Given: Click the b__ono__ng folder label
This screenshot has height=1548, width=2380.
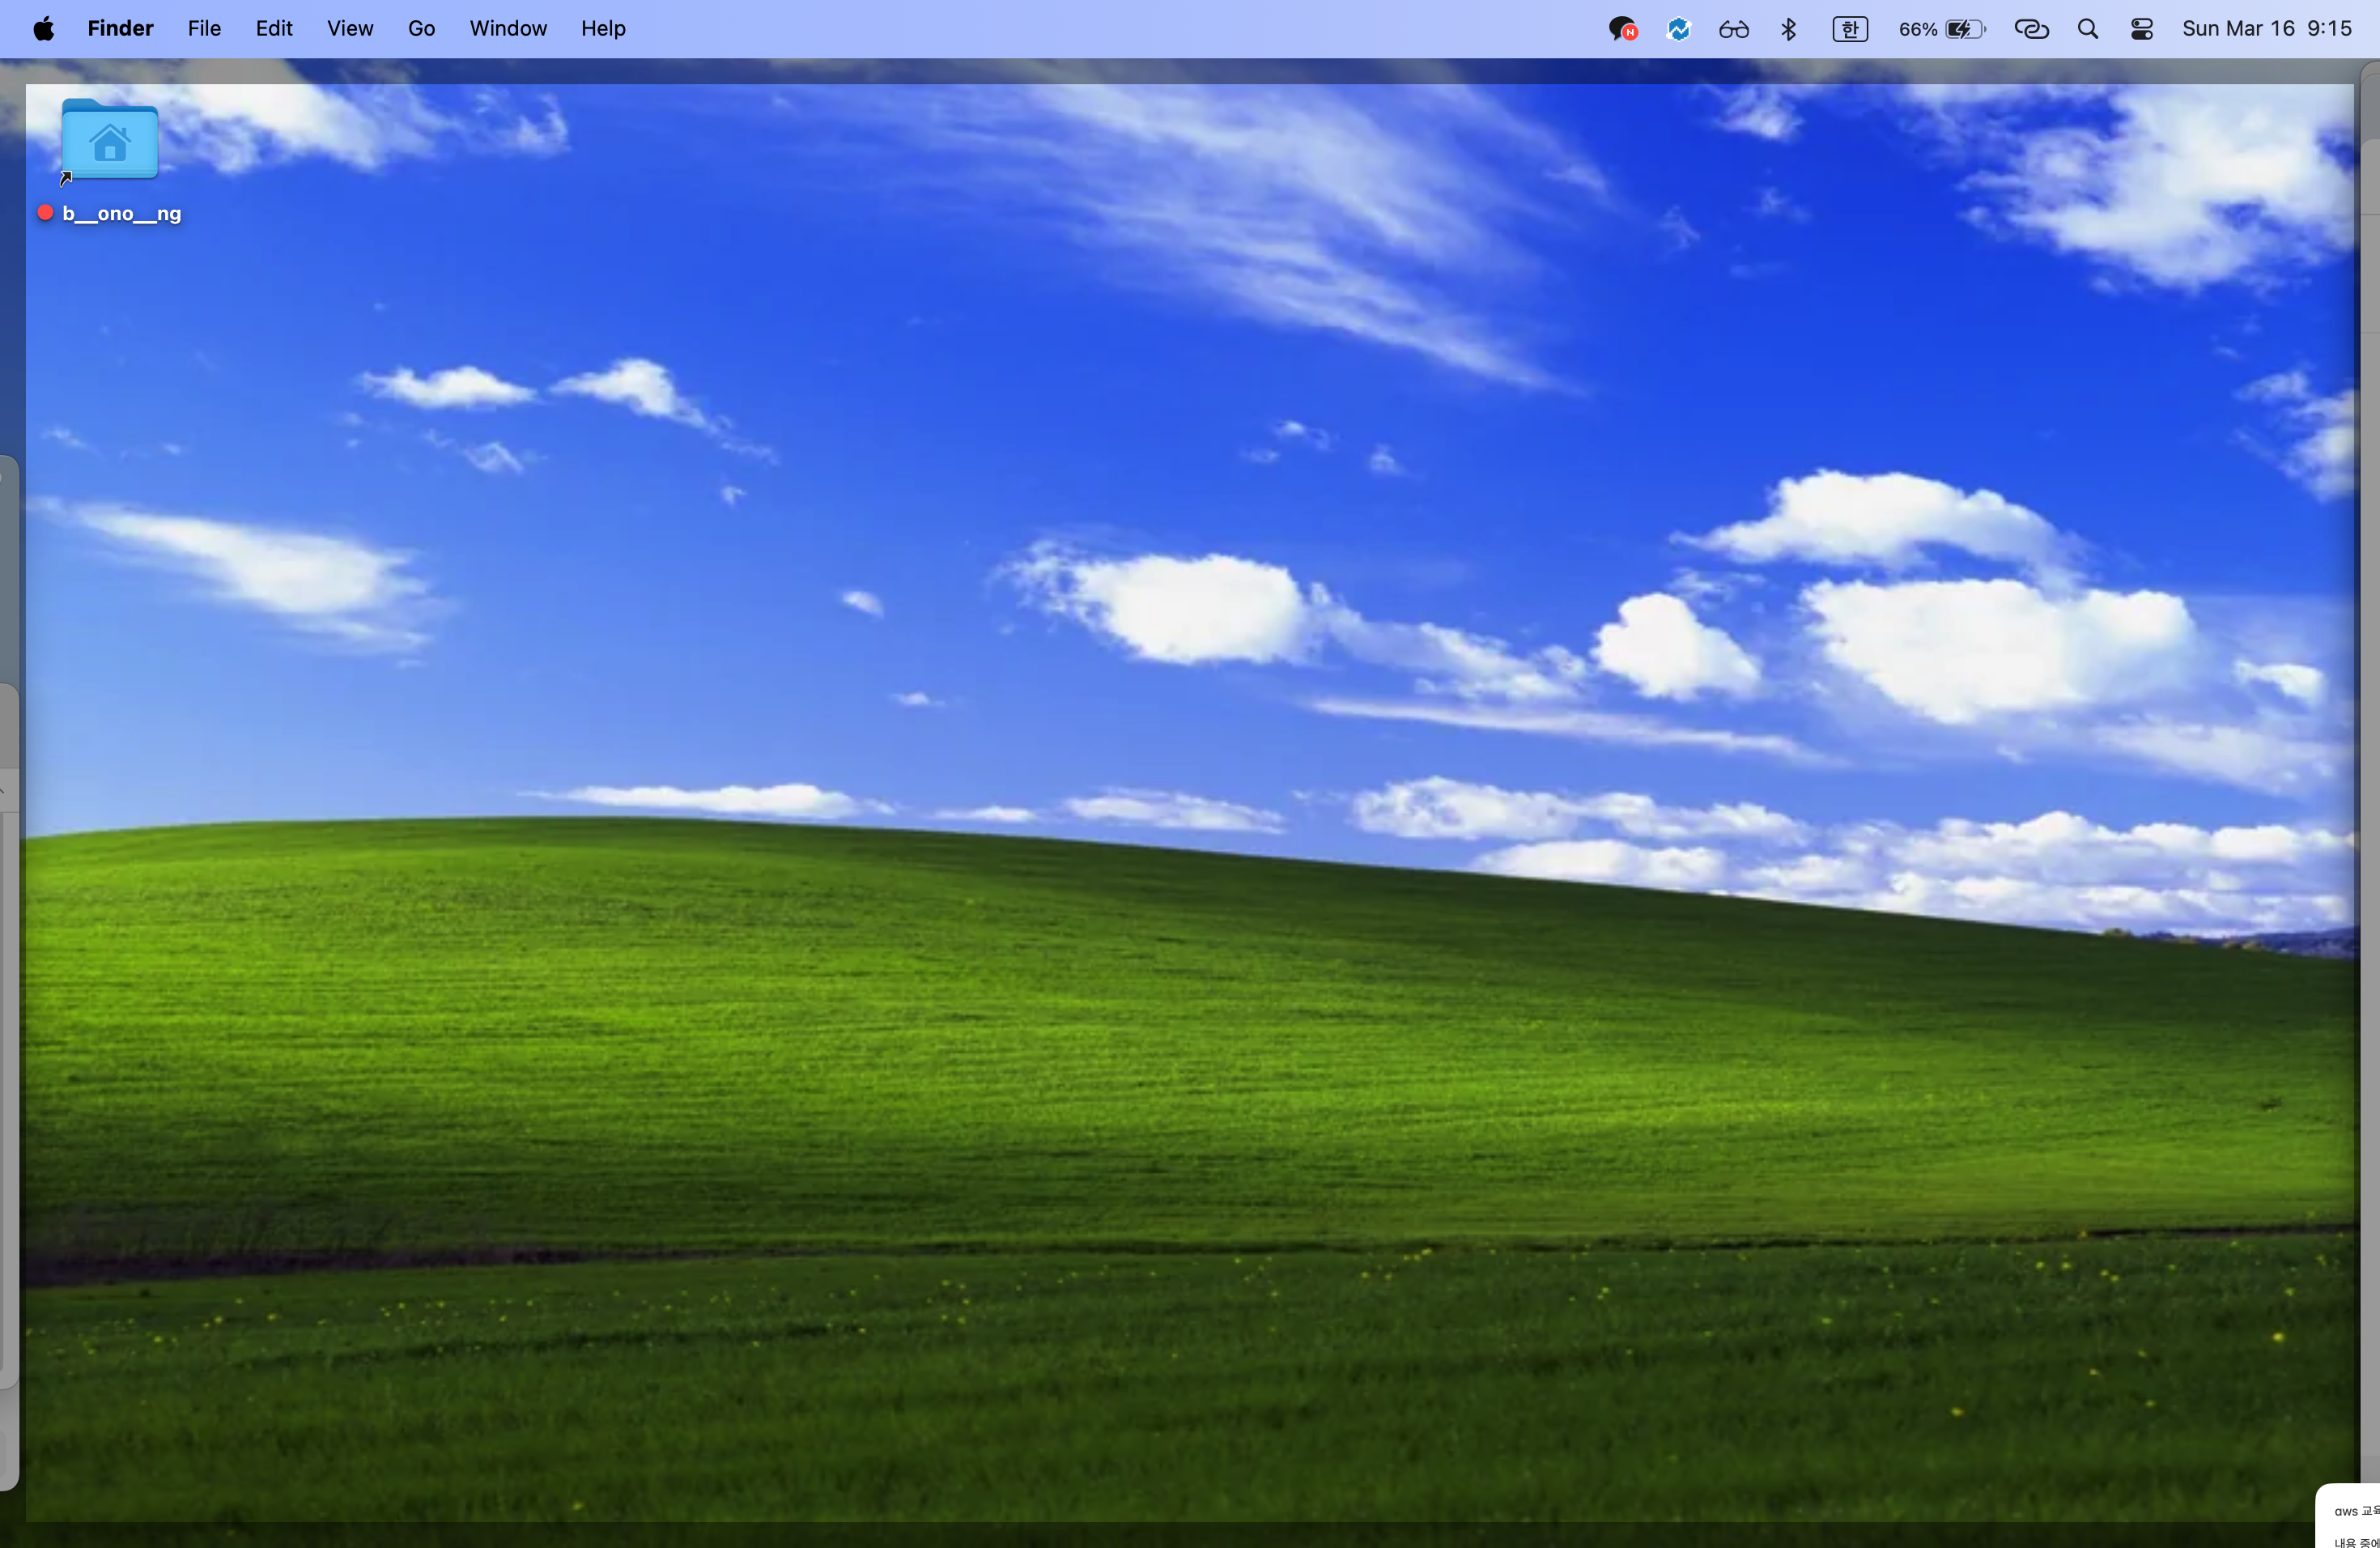Looking at the screenshot, I should pos(121,213).
